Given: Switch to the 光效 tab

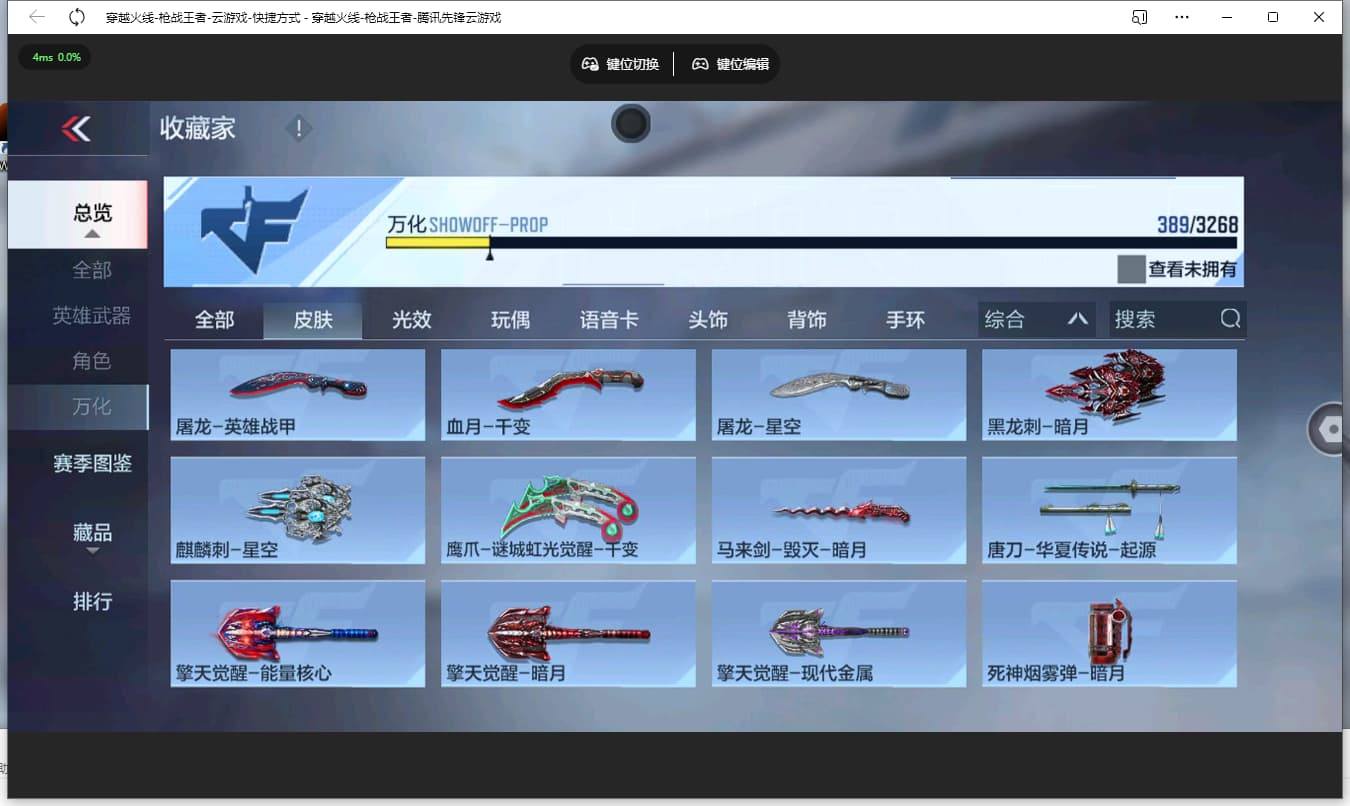Looking at the screenshot, I should 412,319.
